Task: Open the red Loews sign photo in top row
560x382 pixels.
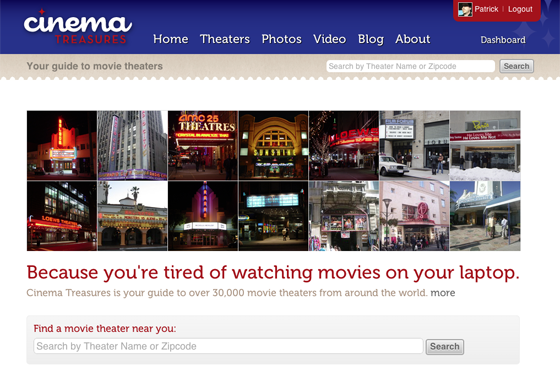Action: click(344, 145)
